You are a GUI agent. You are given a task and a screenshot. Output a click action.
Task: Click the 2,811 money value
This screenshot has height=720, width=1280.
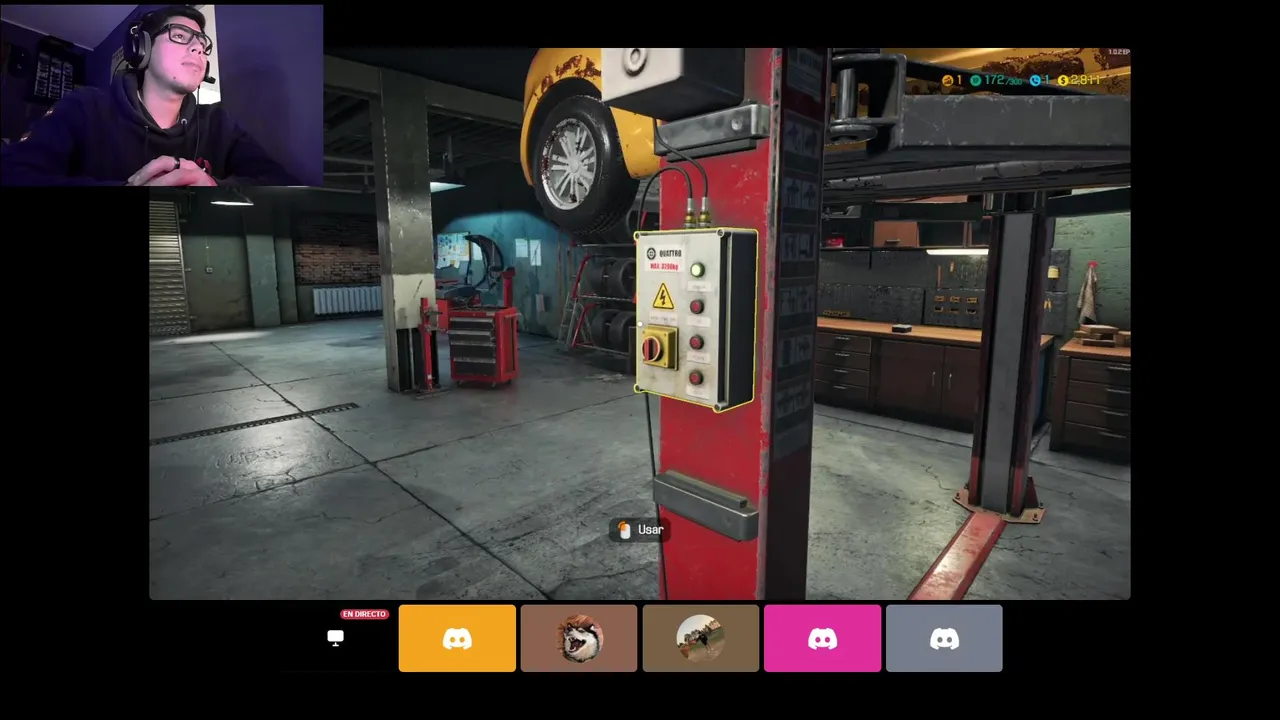coord(1085,80)
